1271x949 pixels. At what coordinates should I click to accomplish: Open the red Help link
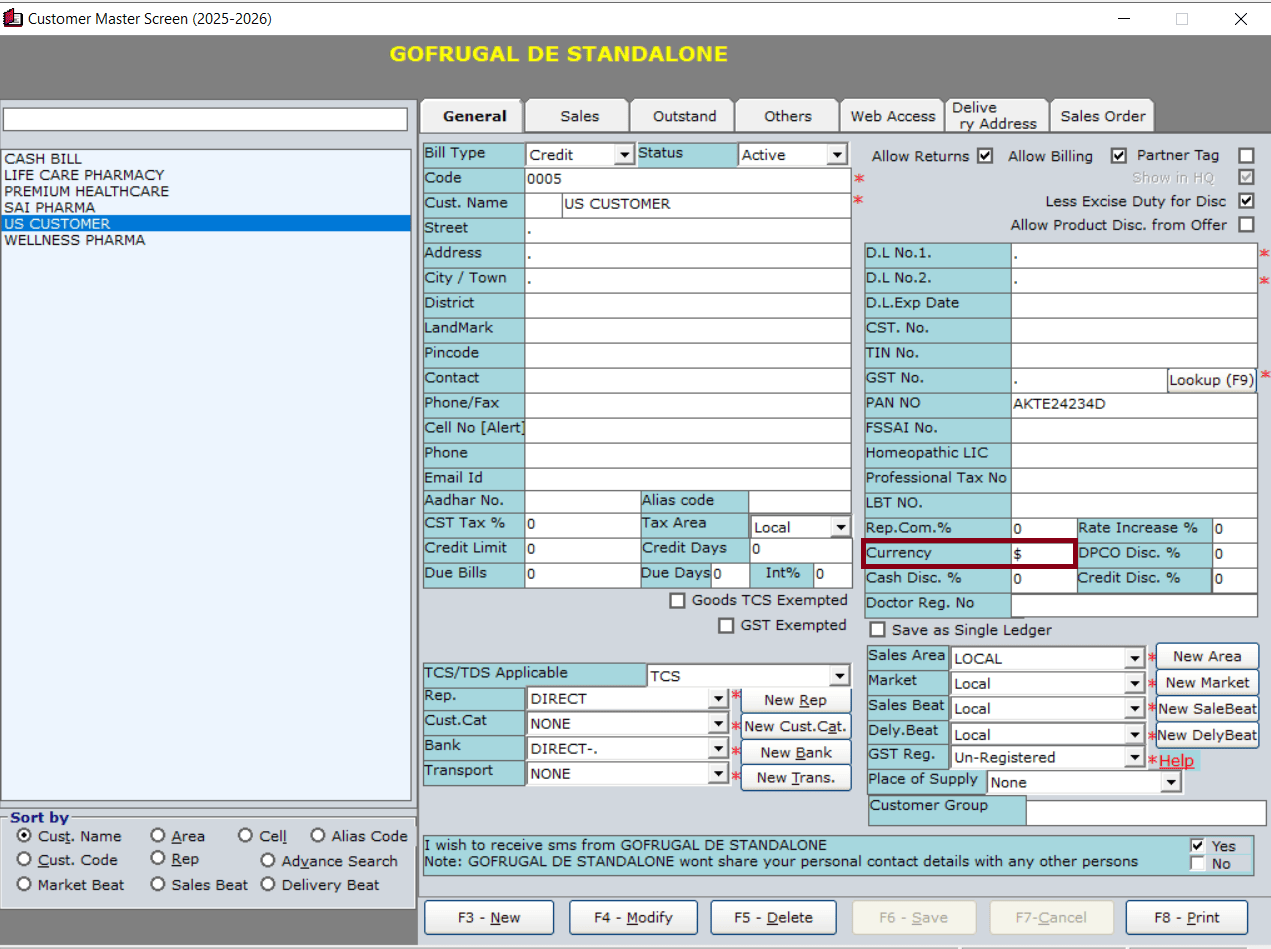[1176, 761]
